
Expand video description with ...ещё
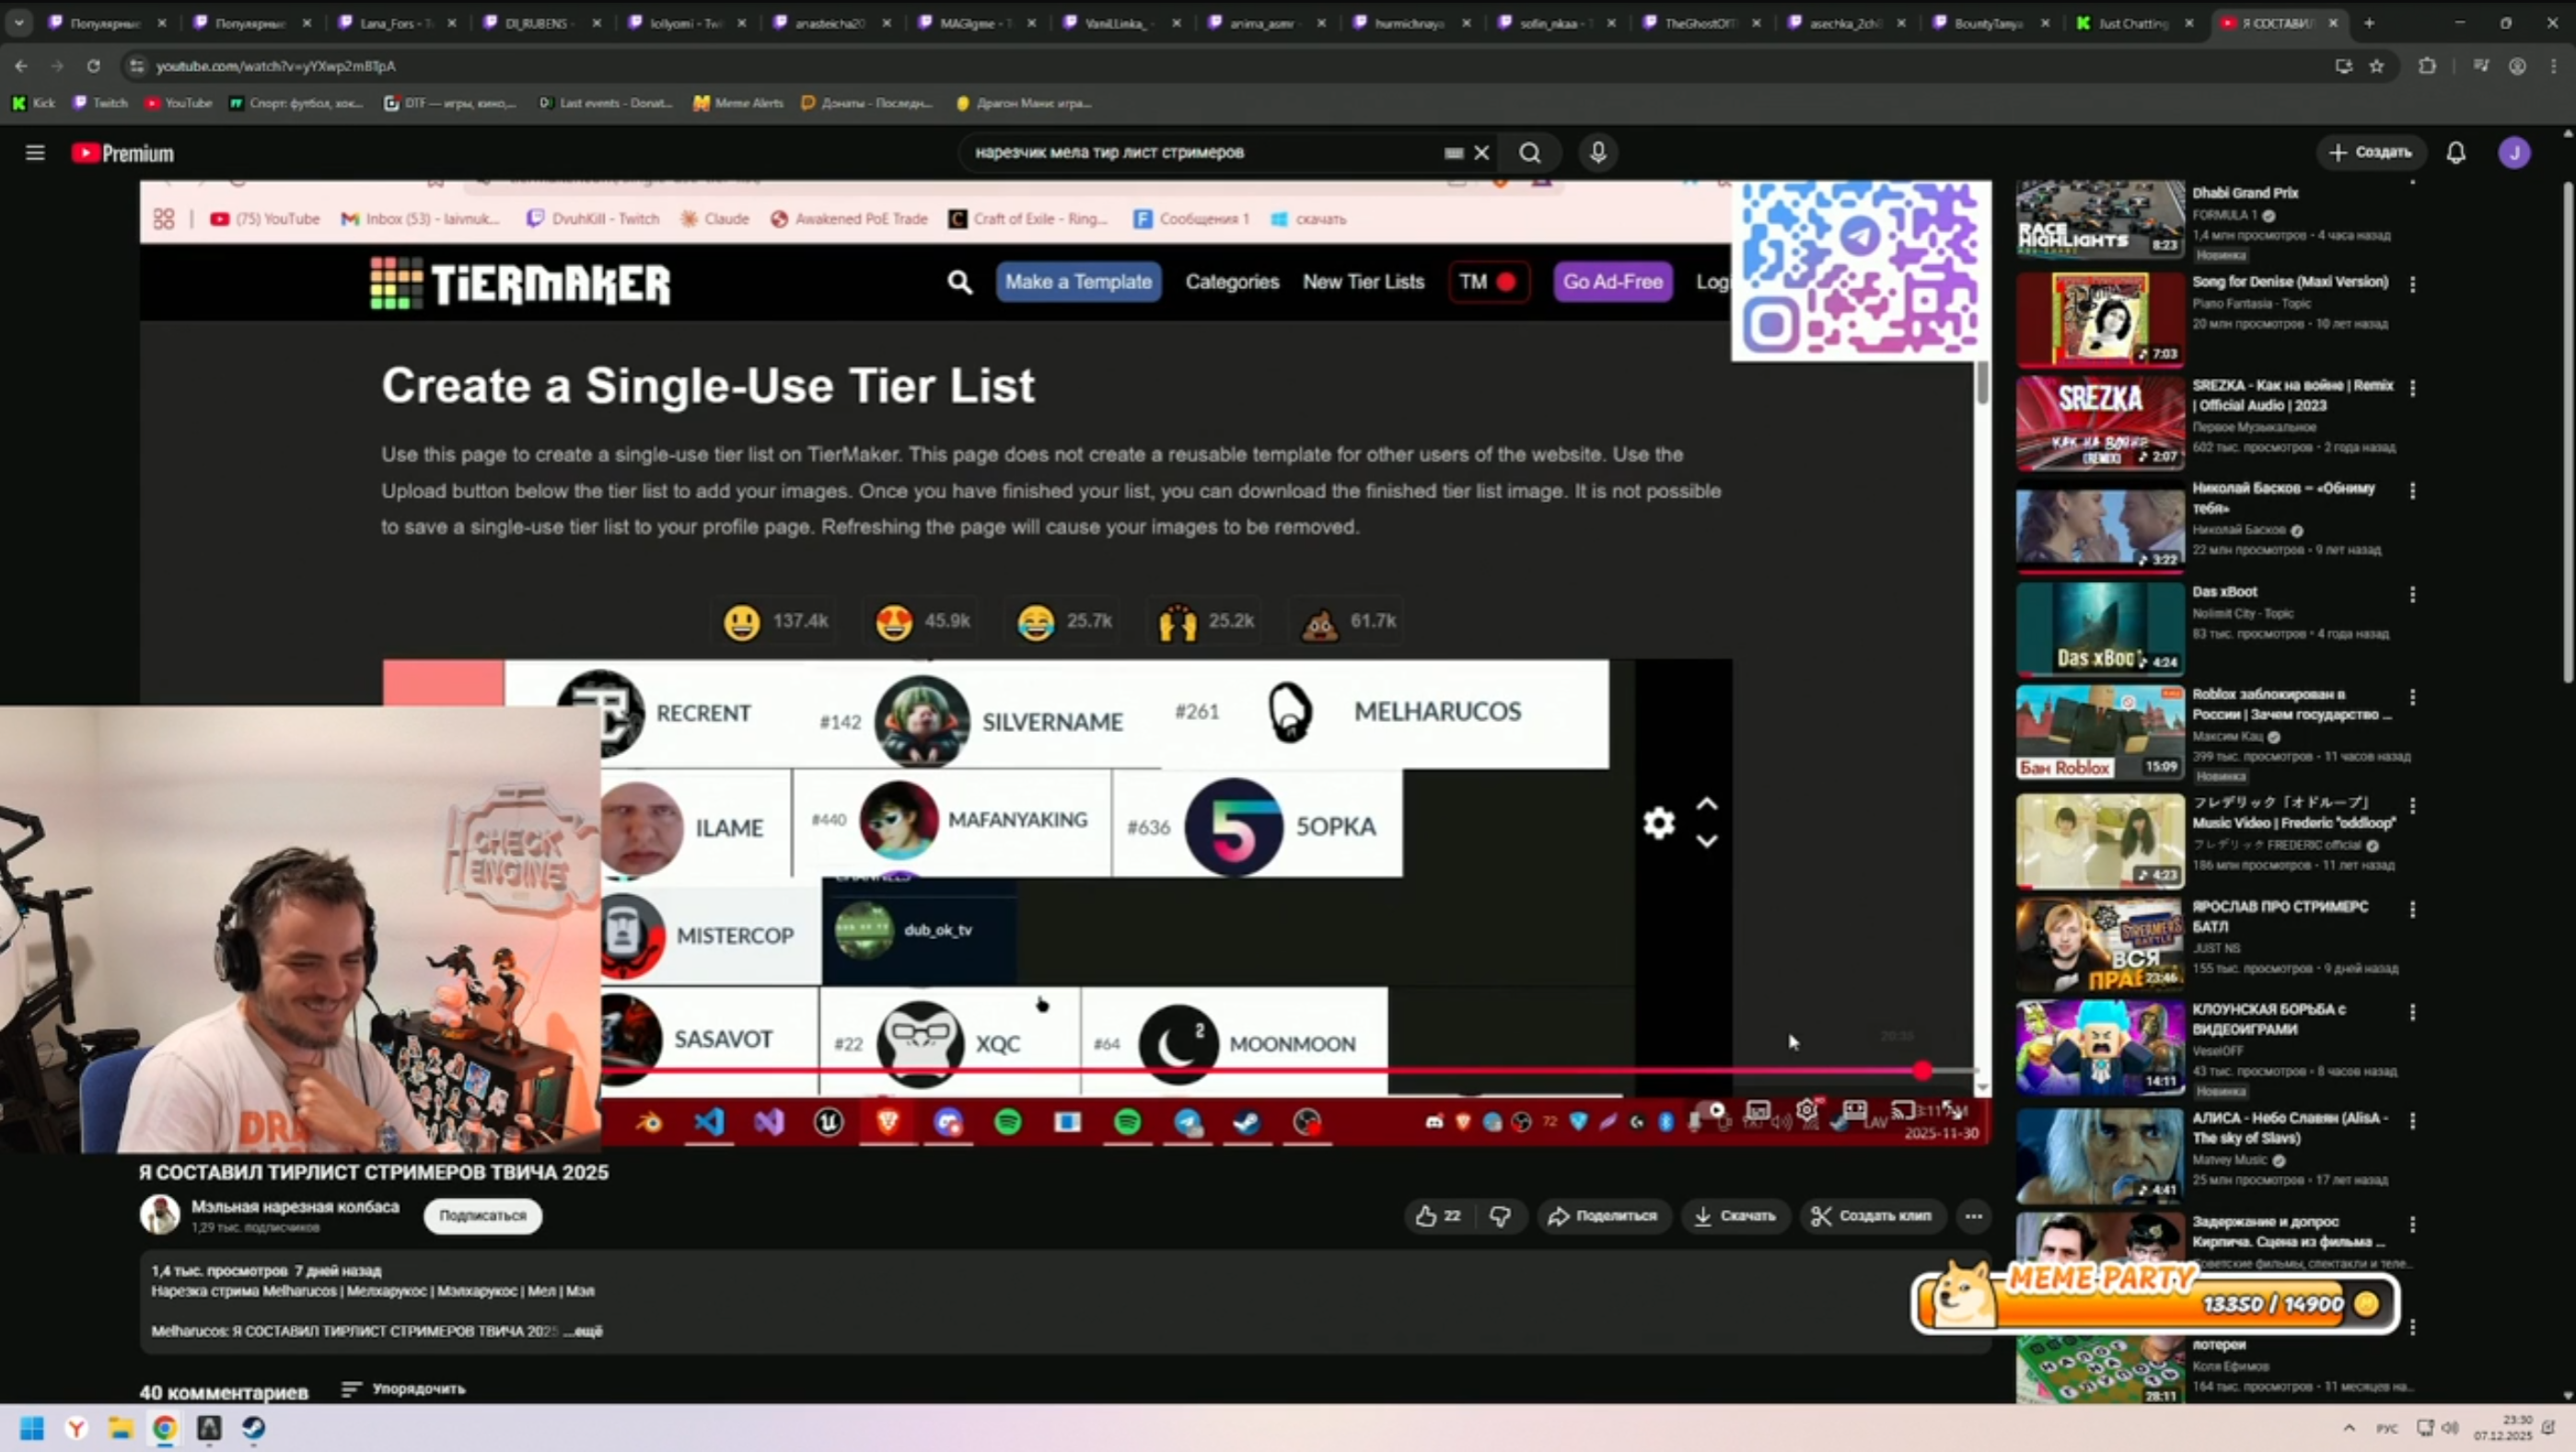[x=583, y=1331]
